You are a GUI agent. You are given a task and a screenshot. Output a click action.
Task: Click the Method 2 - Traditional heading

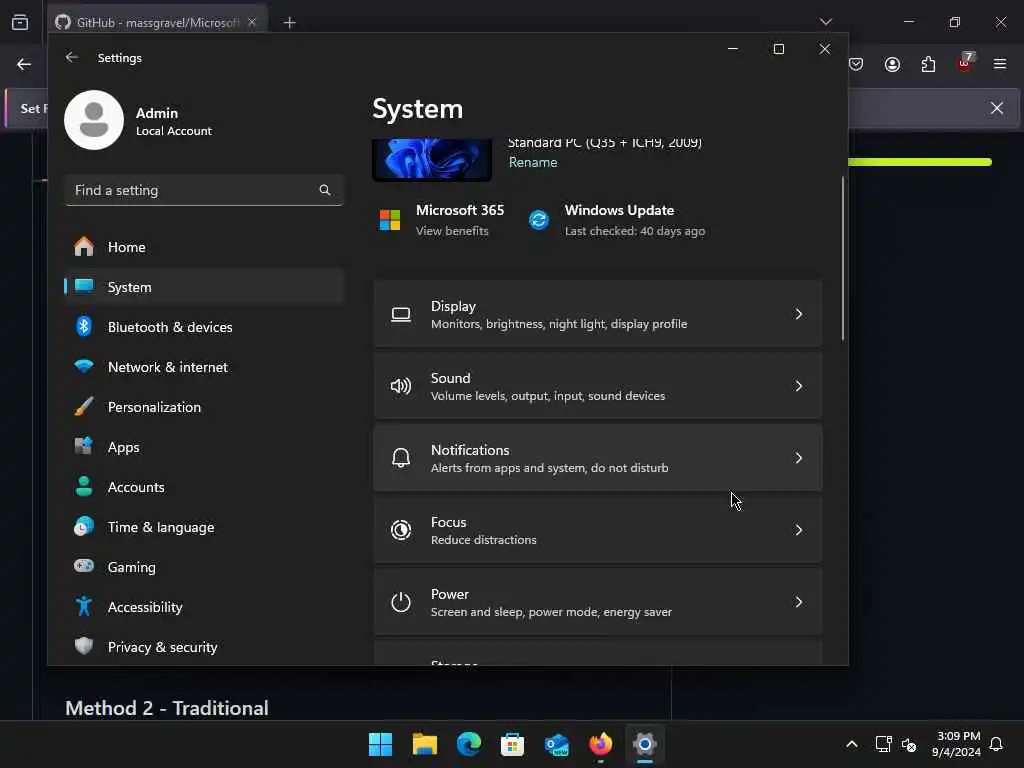point(167,708)
